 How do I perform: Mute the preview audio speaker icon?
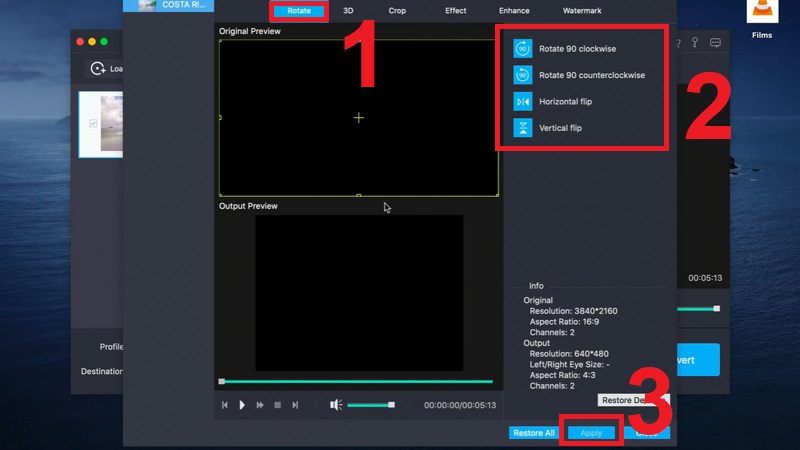pos(336,405)
